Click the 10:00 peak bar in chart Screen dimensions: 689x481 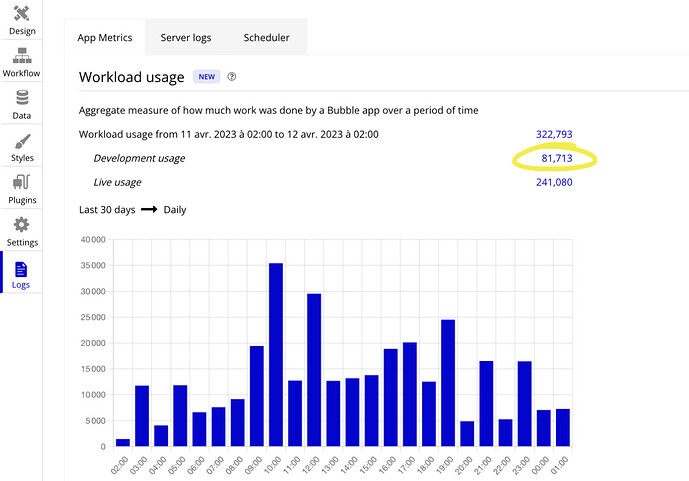[276, 354]
